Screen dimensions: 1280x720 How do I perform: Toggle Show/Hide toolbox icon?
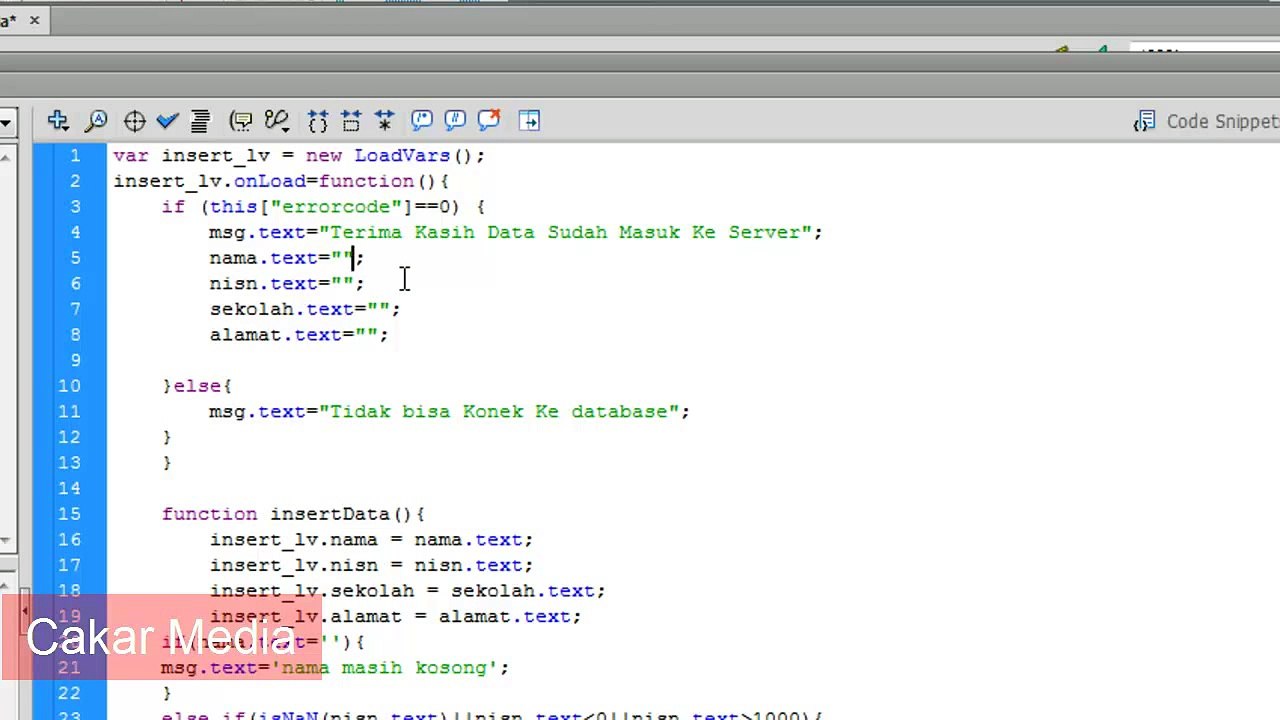[x=529, y=121]
